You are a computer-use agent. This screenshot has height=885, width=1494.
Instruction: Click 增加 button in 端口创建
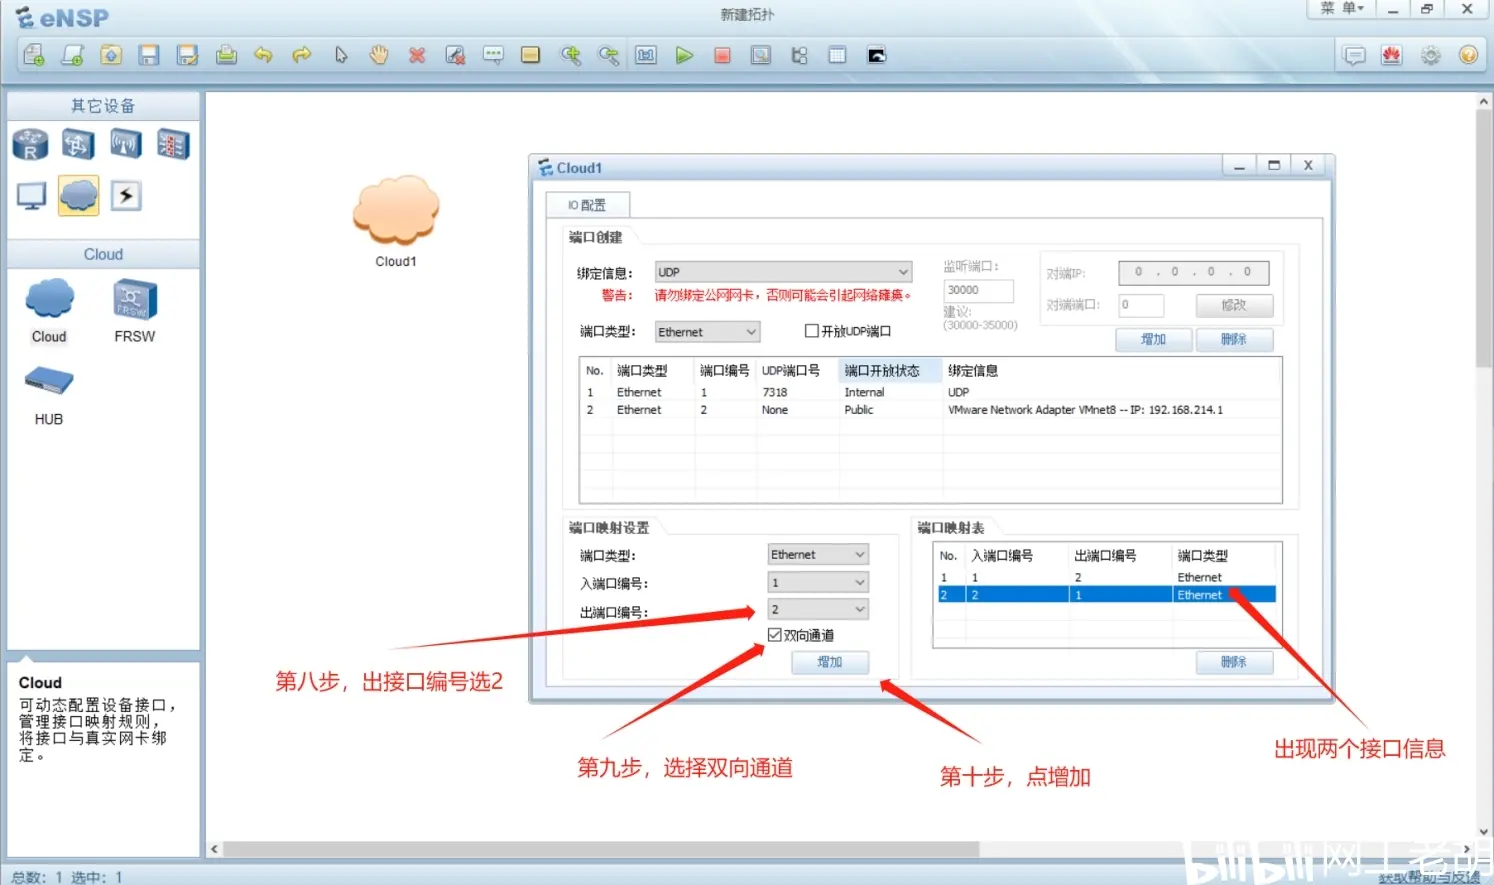1154,339
